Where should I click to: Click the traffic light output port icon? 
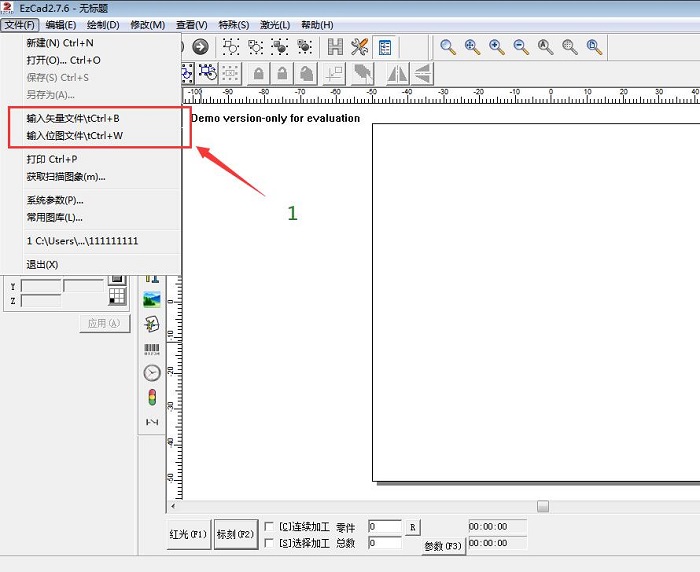pos(152,397)
